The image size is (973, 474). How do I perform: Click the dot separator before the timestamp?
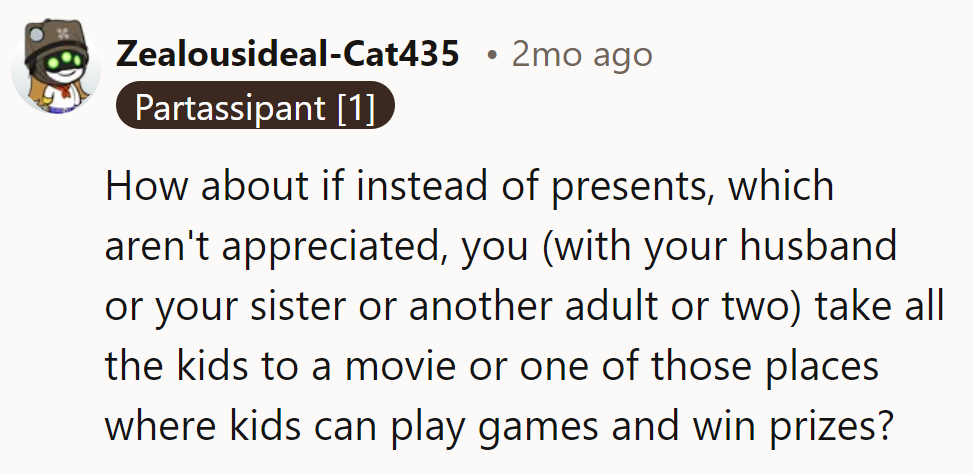491,54
